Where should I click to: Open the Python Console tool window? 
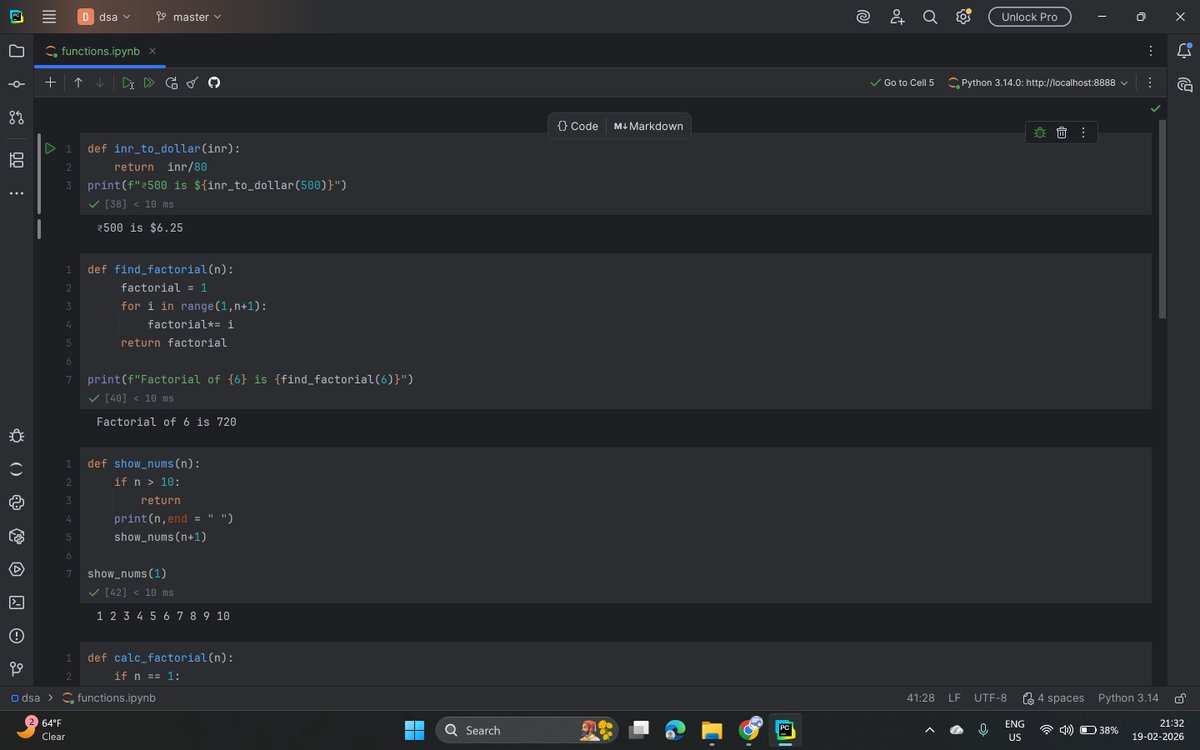point(16,503)
